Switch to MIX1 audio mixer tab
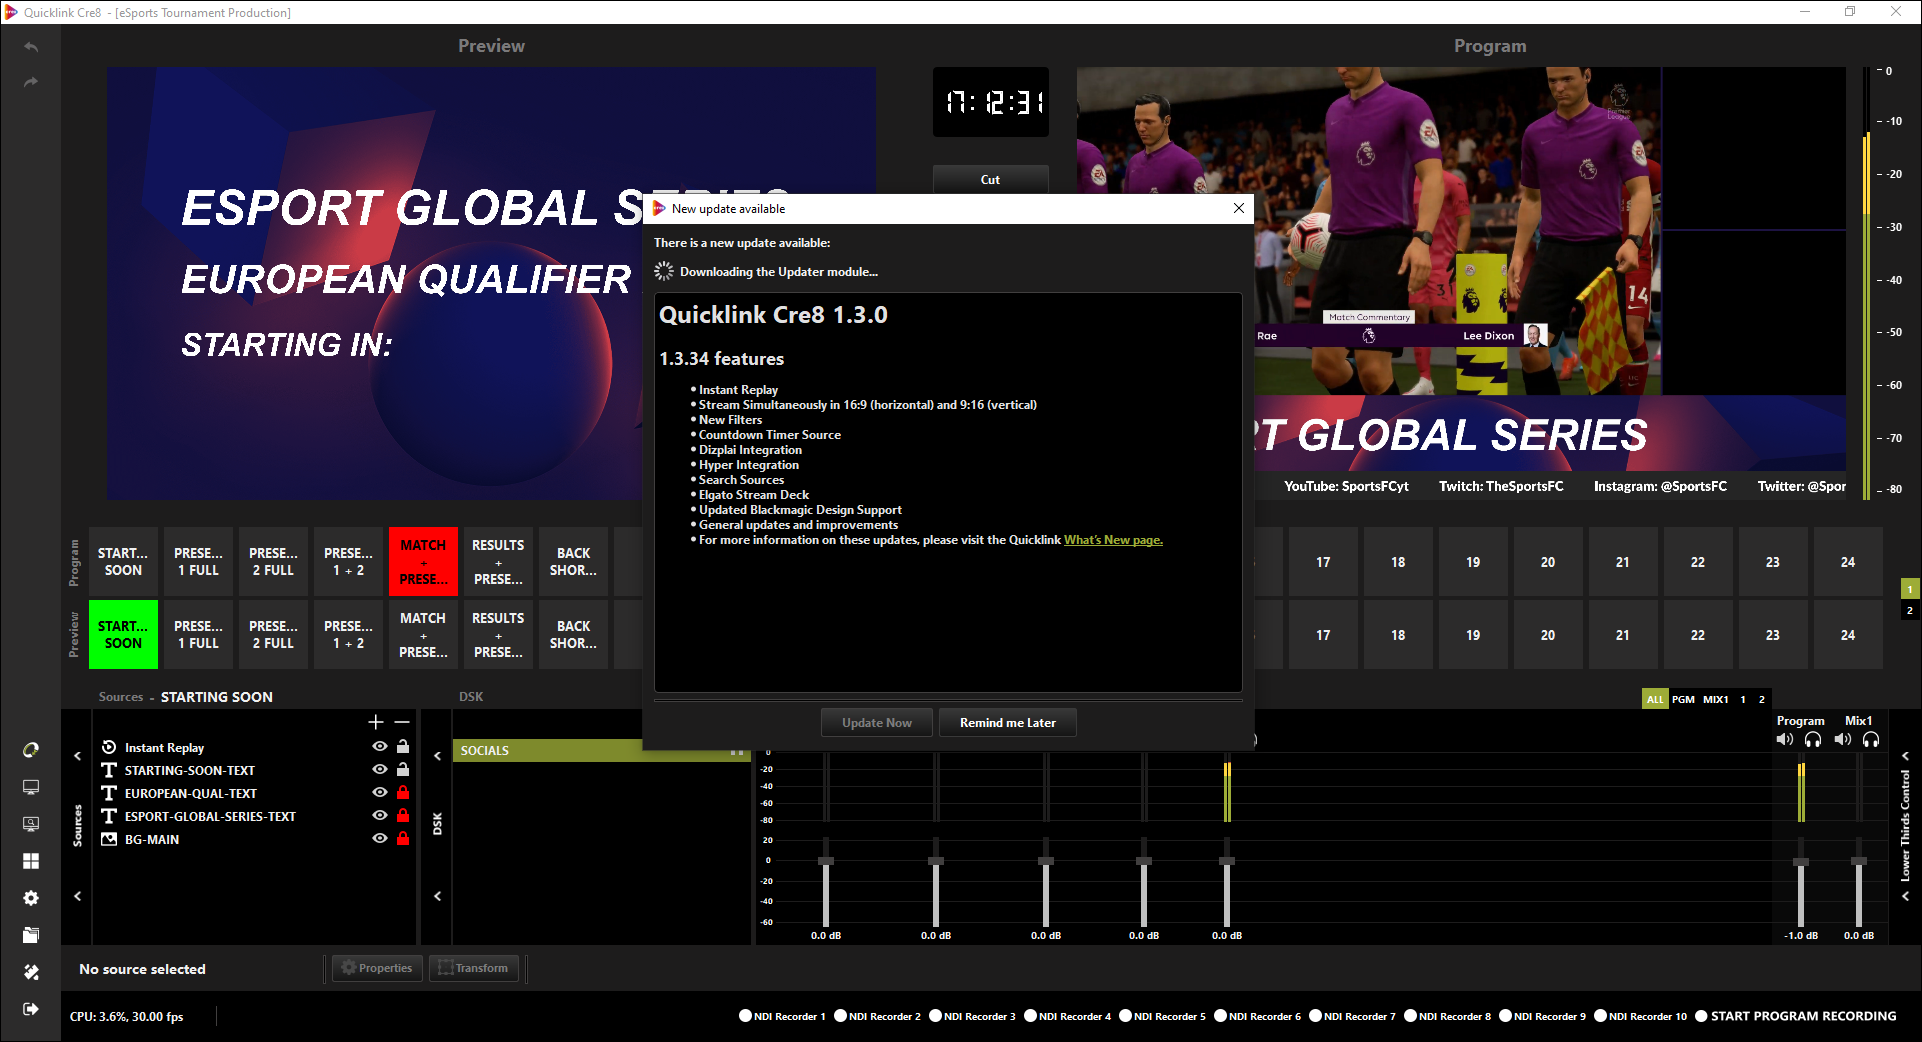Screen dimensions: 1922x1042 pyautogui.click(x=1716, y=699)
